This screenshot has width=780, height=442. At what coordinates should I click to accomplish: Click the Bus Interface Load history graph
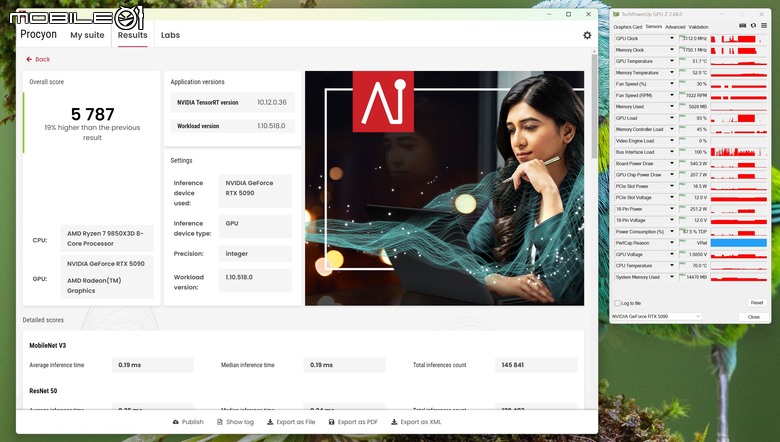[x=739, y=152]
